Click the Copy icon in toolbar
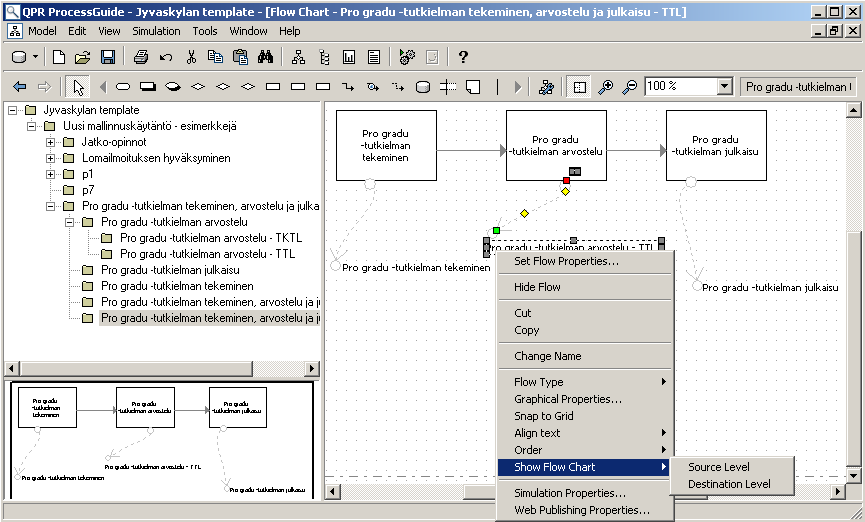 click(215, 57)
